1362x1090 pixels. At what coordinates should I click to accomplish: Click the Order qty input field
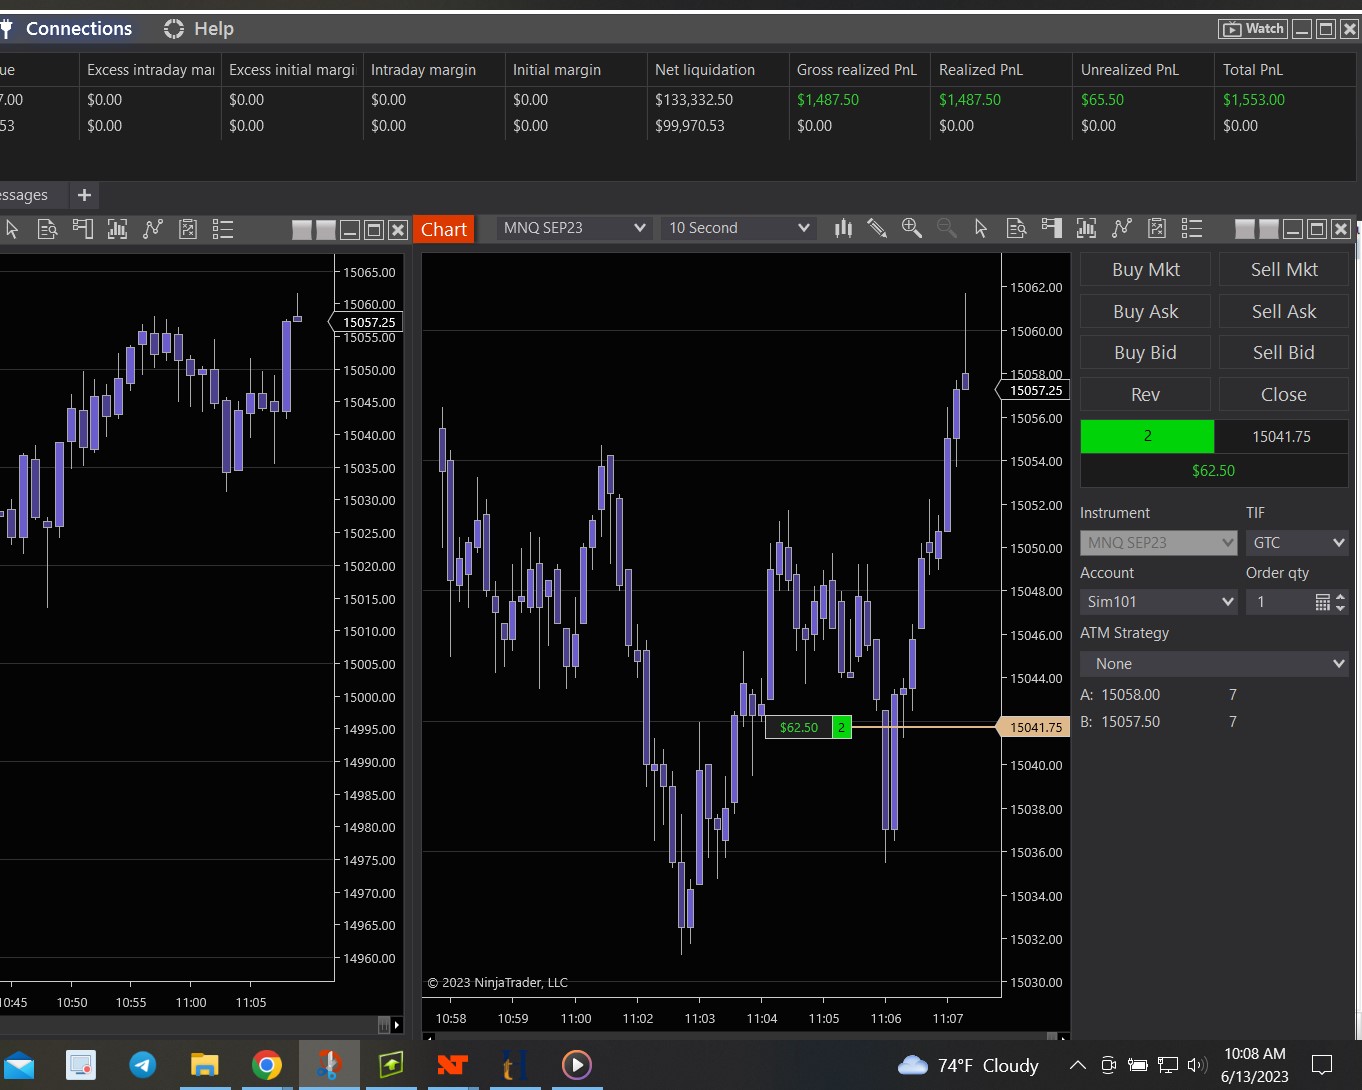pyautogui.click(x=1279, y=602)
